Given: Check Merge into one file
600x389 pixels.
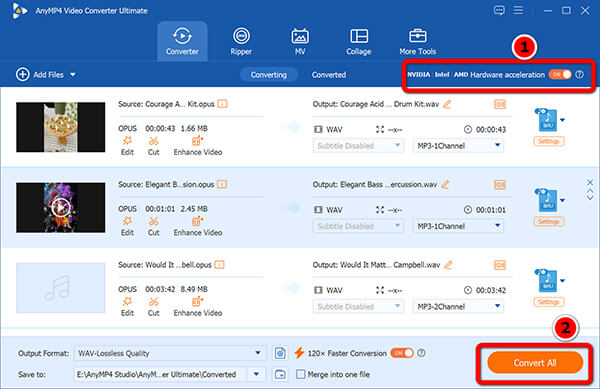Looking at the screenshot, I should click(301, 374).
